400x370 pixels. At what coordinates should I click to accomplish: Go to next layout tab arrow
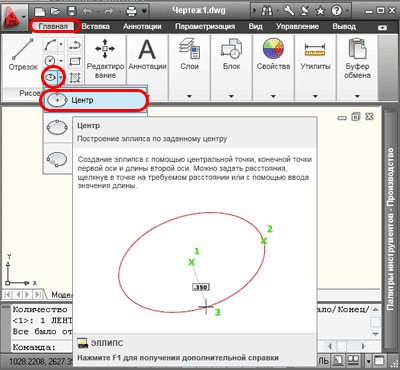point(28,295)
